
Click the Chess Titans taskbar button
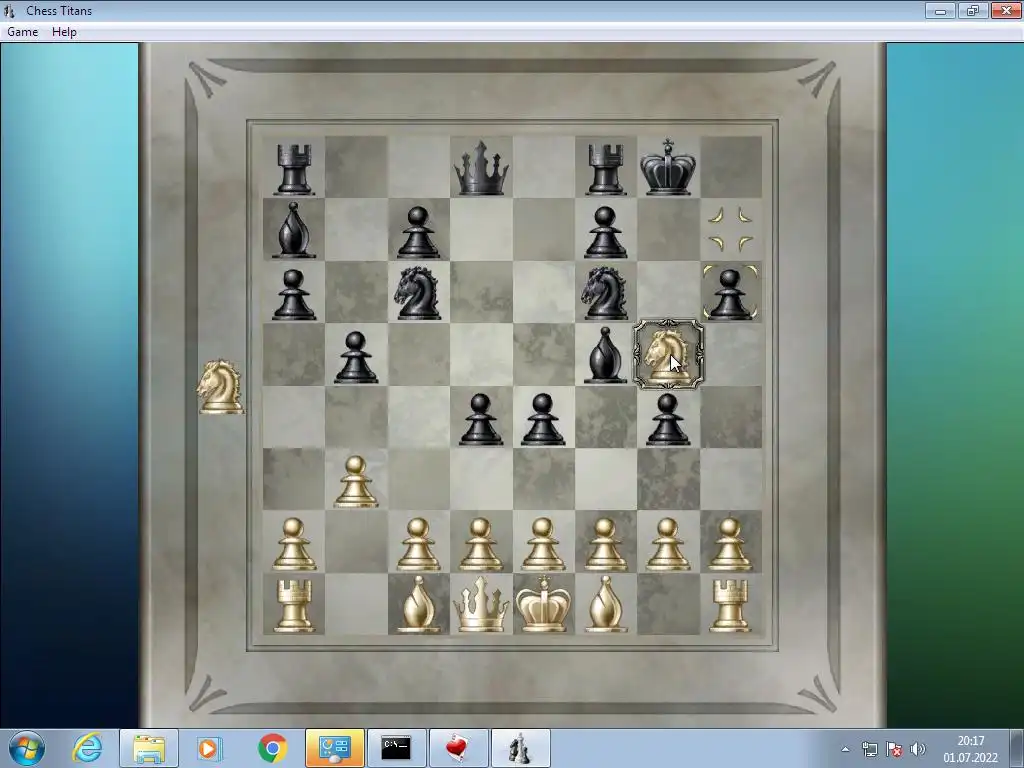[520, 748]
